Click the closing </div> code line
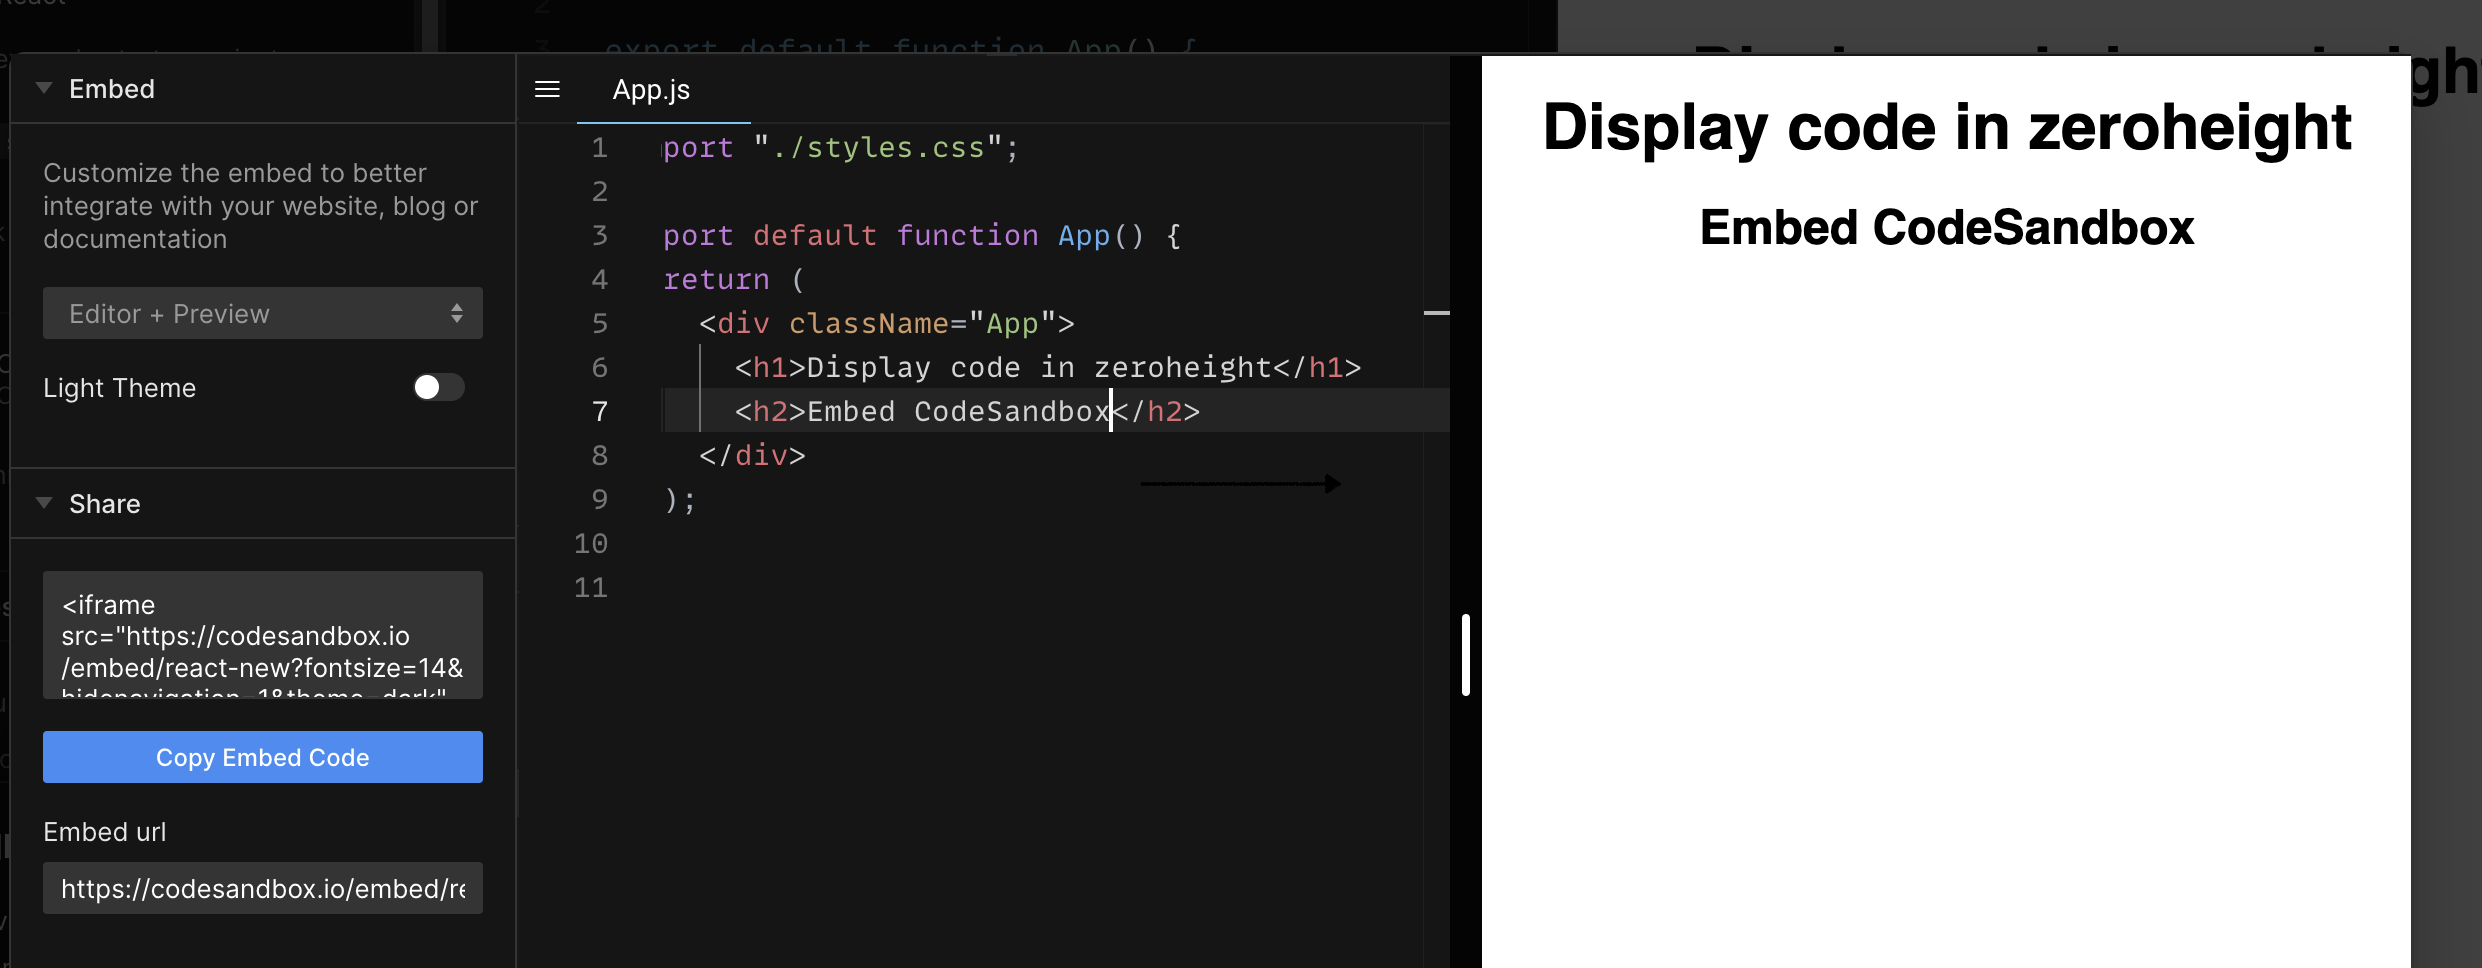 click(x=752, y=456)
